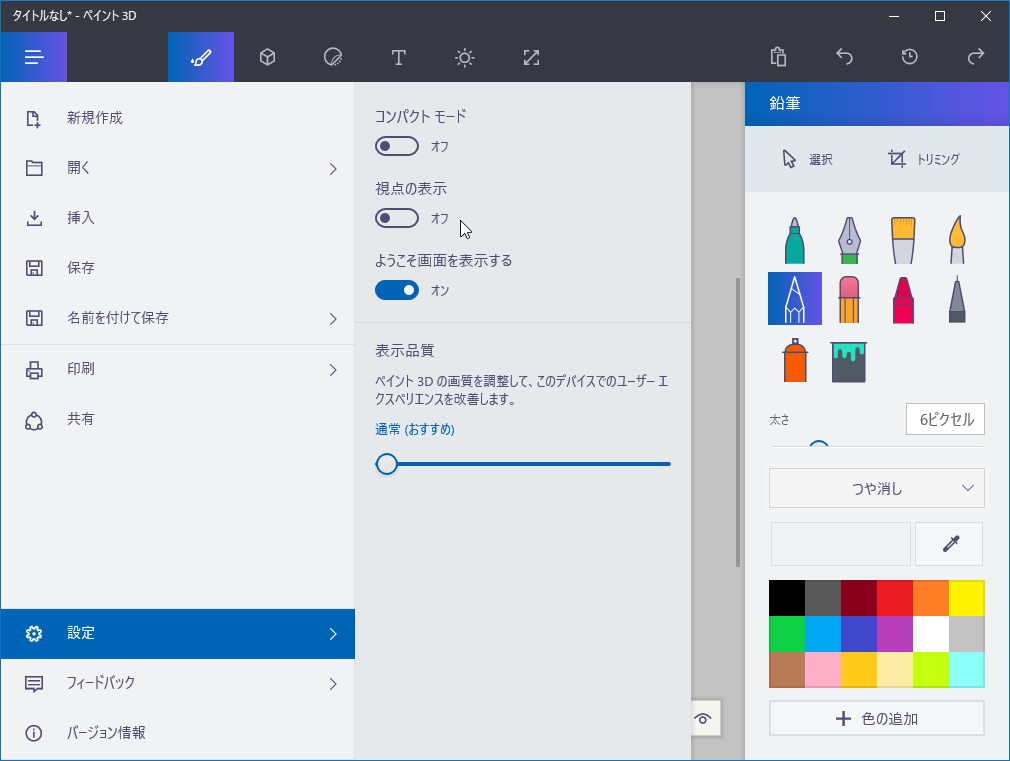Screen dimensions: 1010x761
Task: Open the matte finish dropdown
Action: (876, 488)
